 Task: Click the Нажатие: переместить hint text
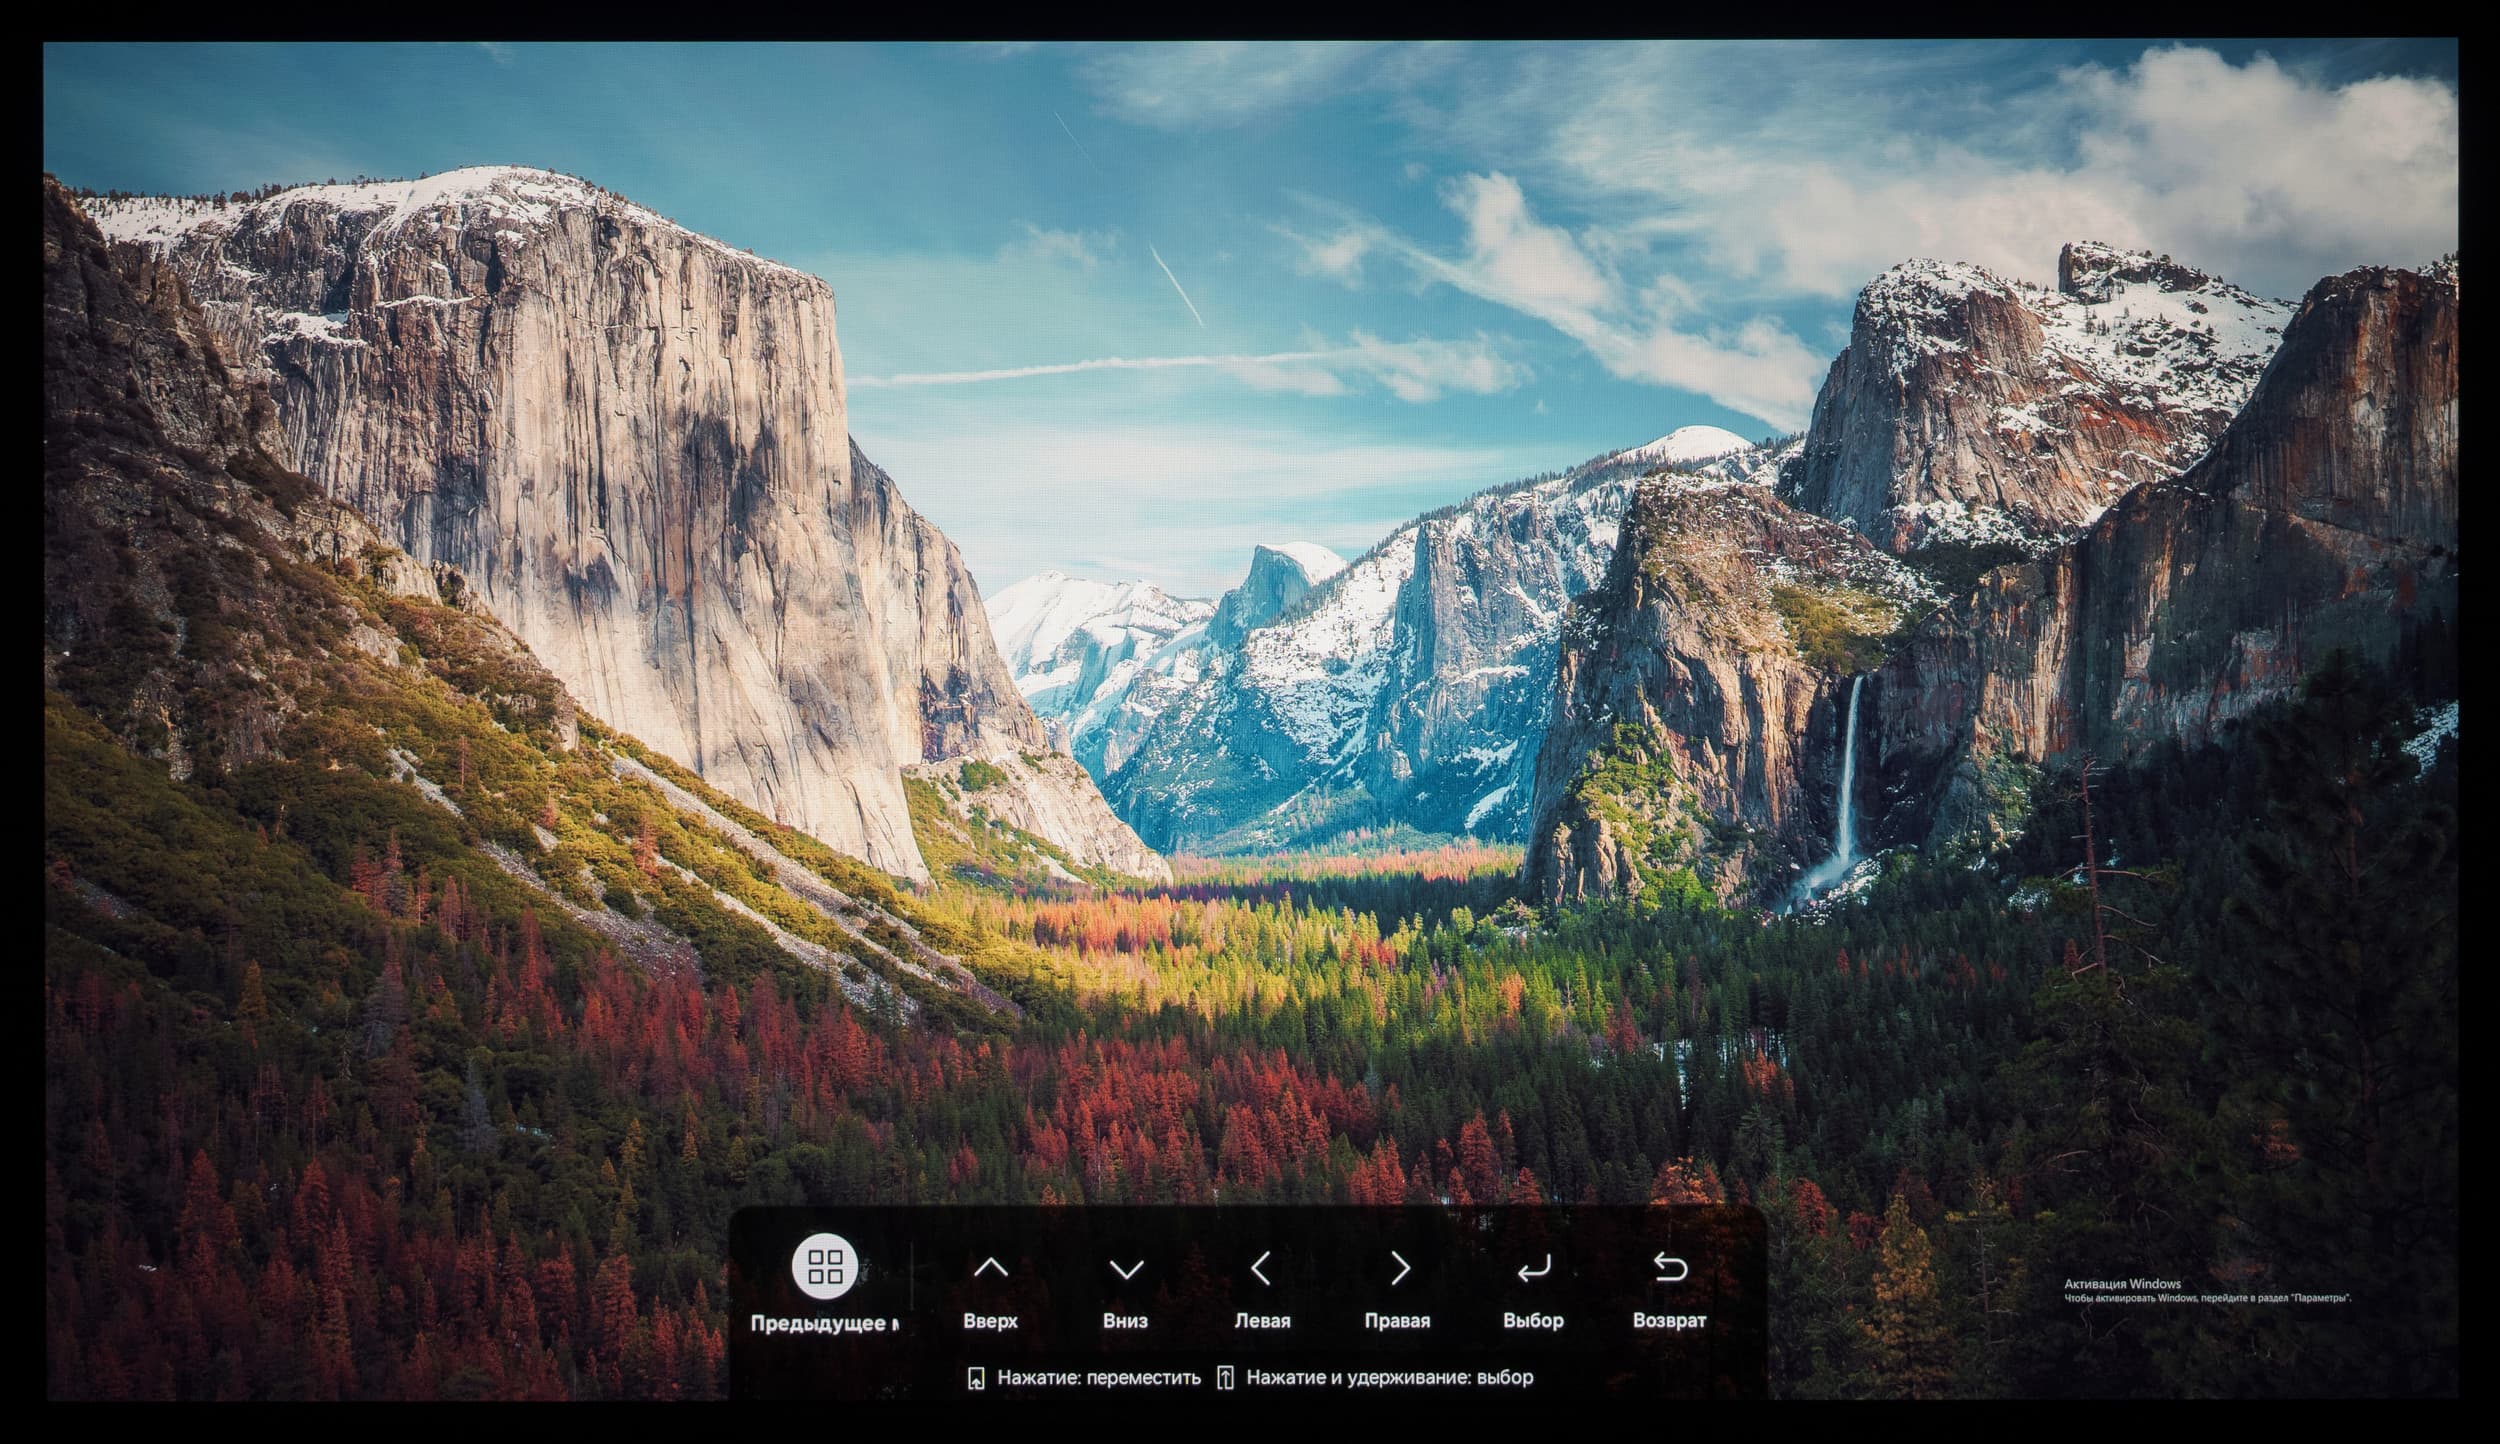point(1098,1378)
